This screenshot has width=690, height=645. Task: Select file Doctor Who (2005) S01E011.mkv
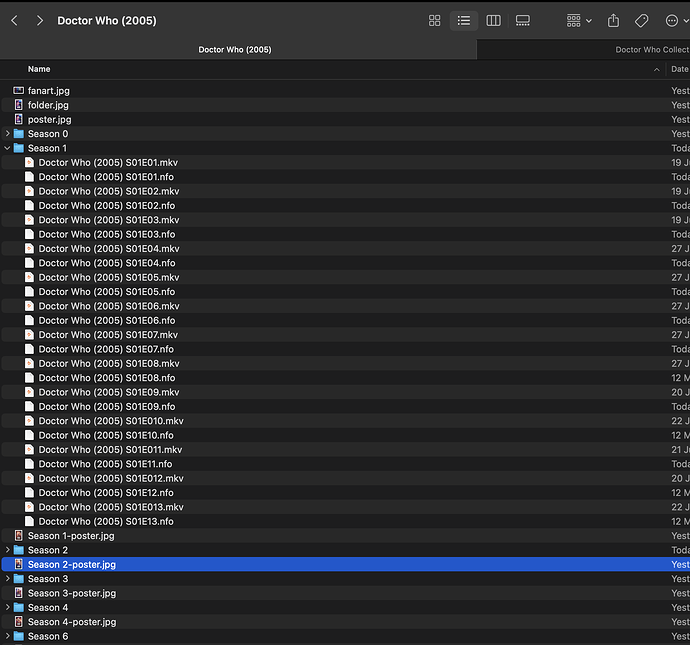coord(110,450)
